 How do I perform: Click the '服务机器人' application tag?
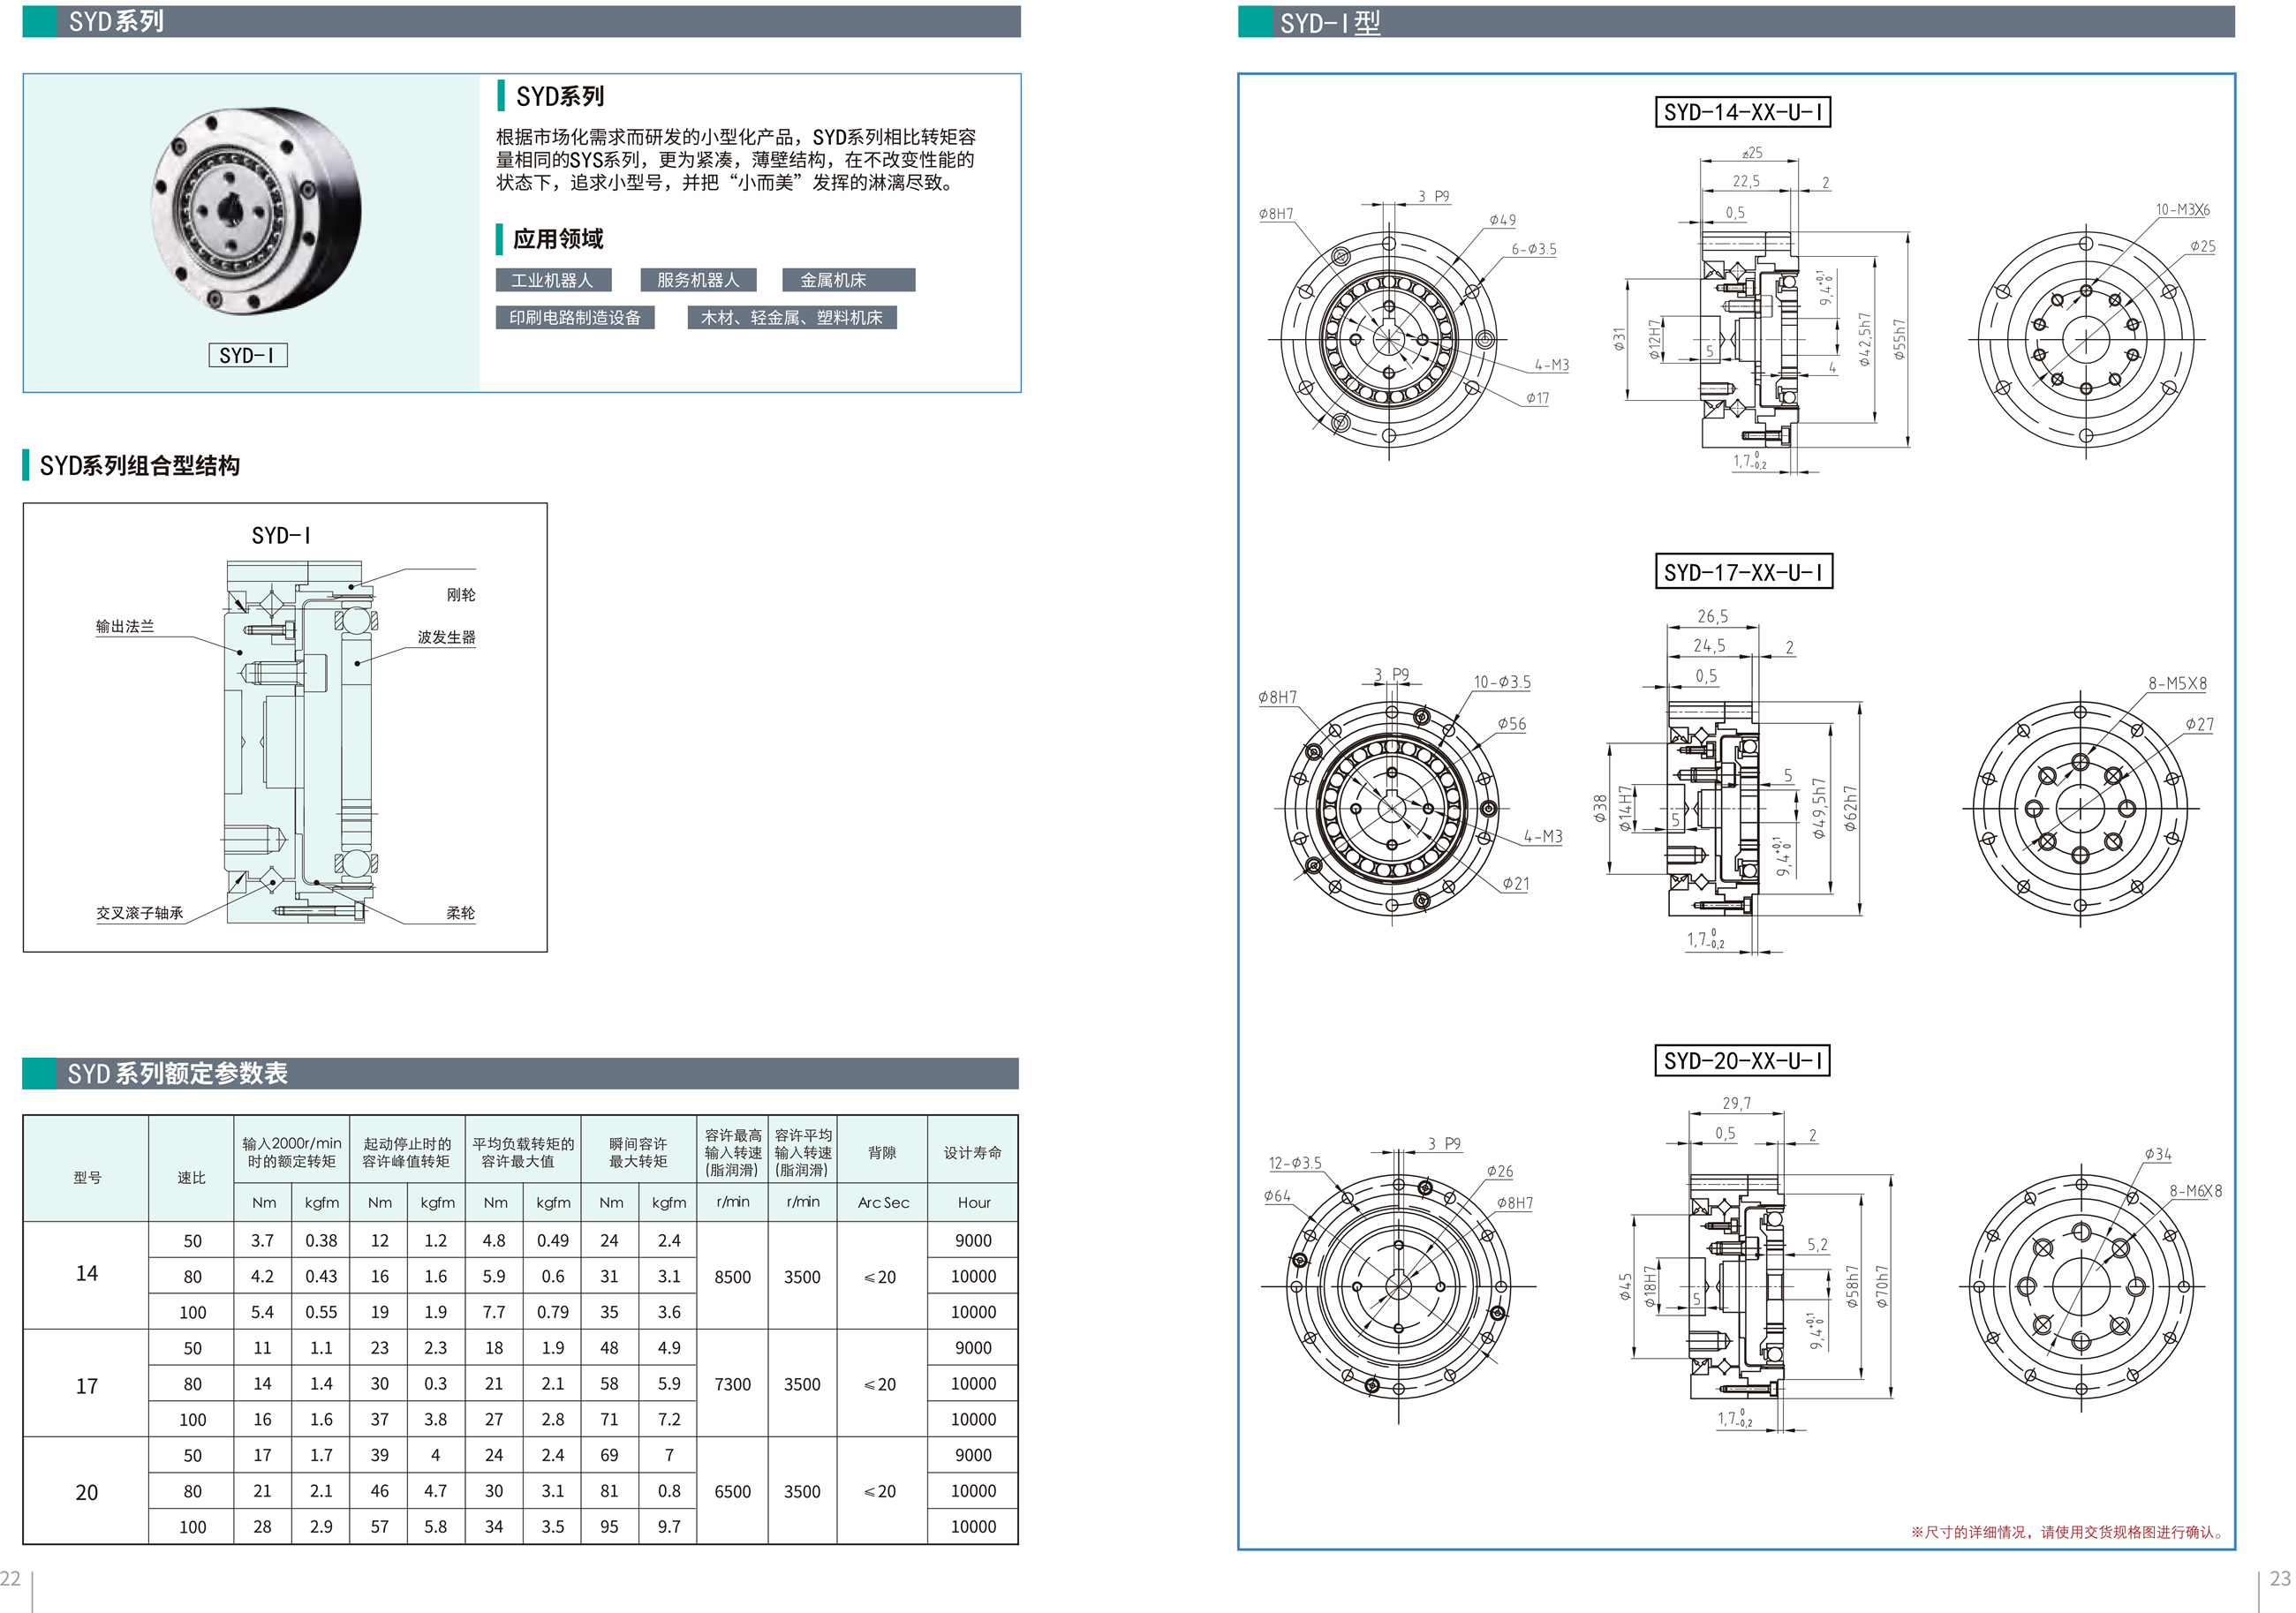click(698, 280)
